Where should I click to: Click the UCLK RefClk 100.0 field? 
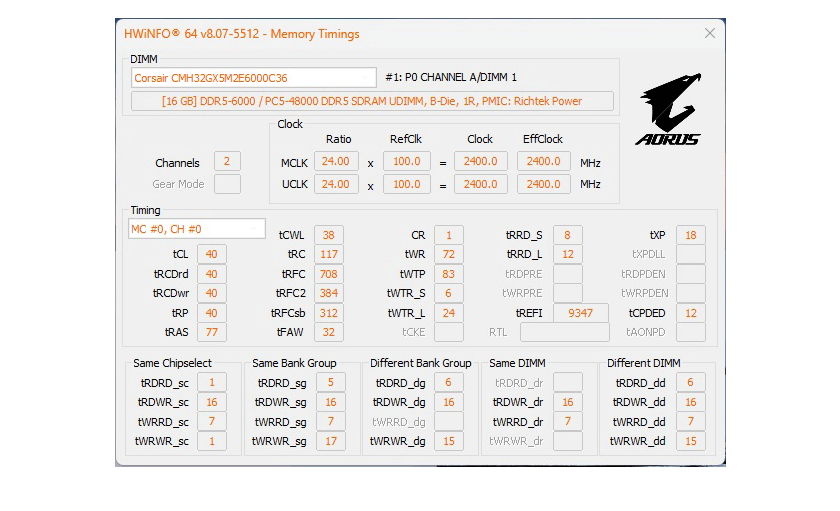pos(405,184)
